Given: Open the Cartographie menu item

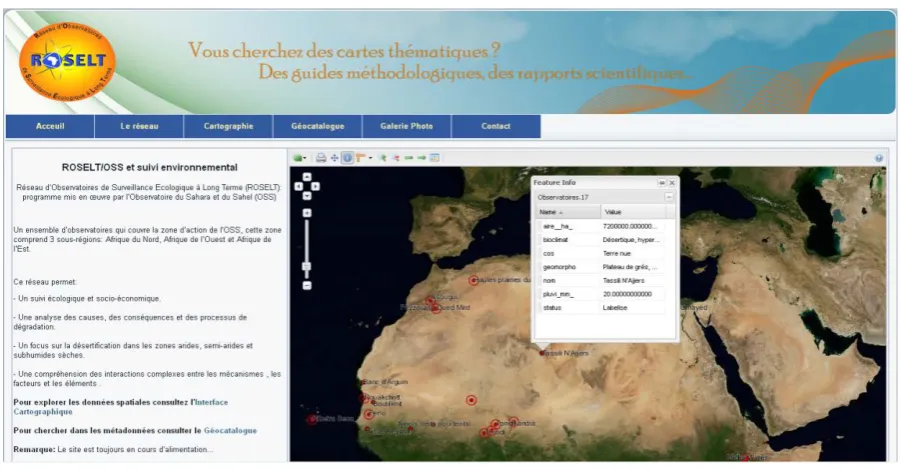Looking at the screenshot, I should coord(229,126).
